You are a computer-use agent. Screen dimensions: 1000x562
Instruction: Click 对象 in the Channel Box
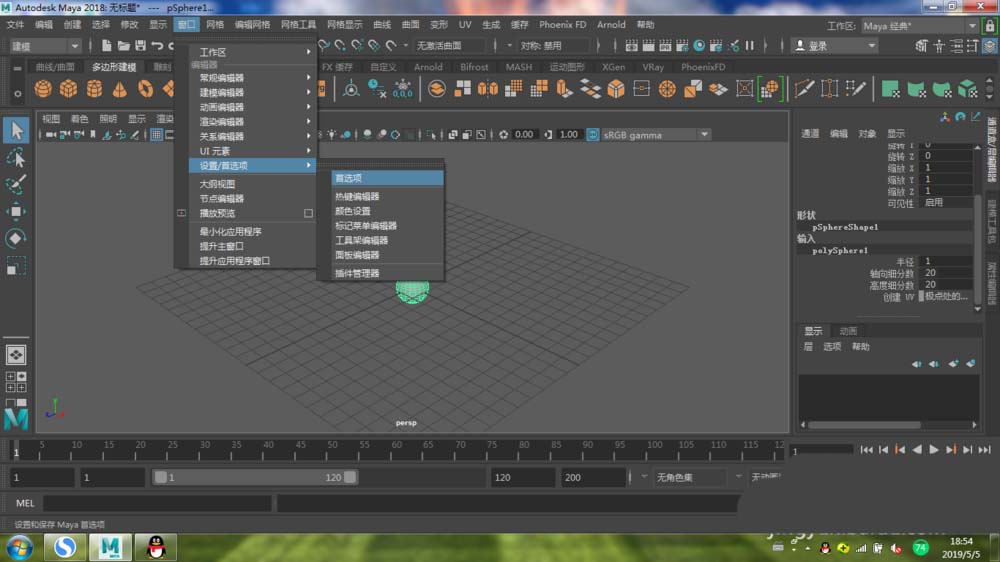(866, 133)
